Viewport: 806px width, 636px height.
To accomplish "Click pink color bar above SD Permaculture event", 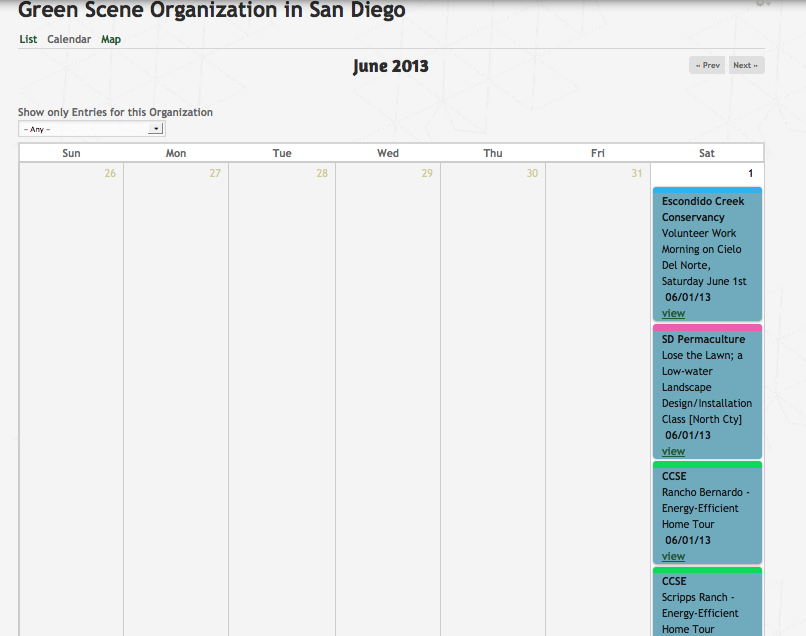I will (x=707, y=328).
